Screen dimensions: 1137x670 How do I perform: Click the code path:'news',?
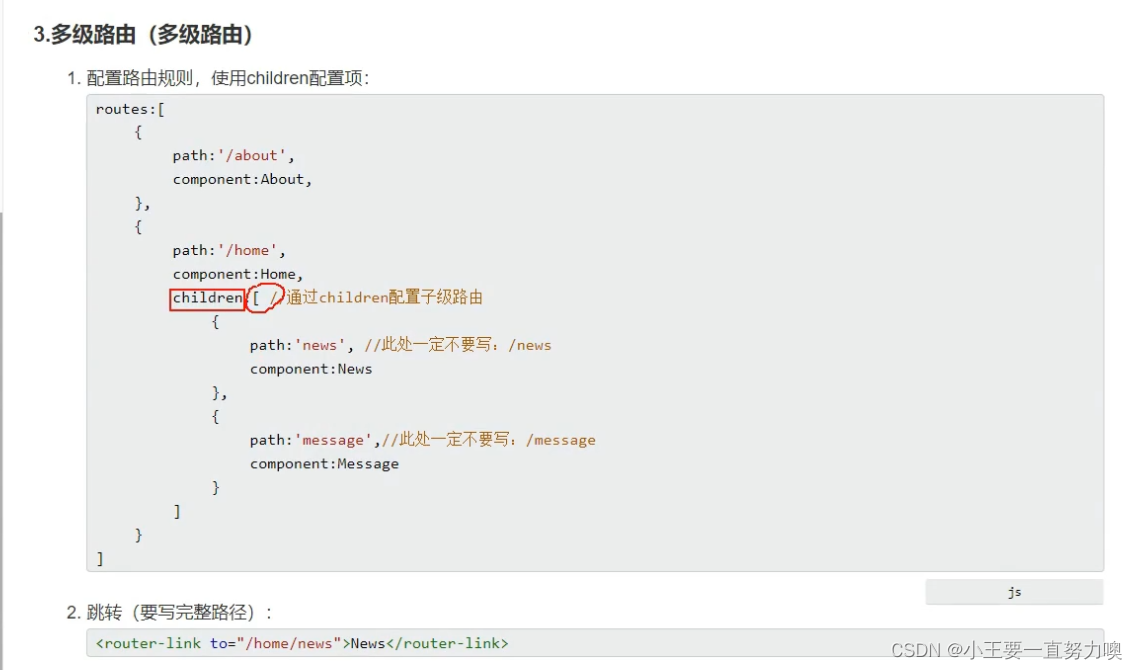pos(302,346)
